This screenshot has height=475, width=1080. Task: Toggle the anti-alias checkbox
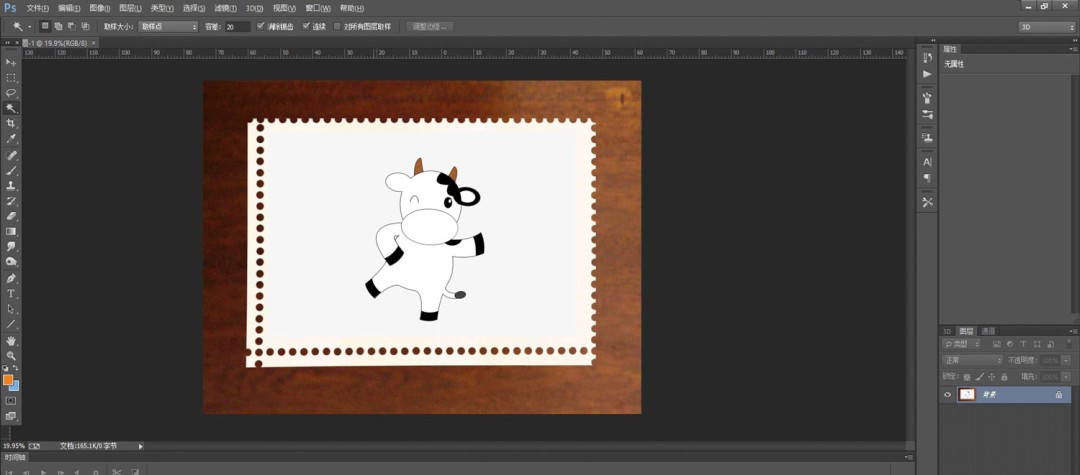click(260, 26)
